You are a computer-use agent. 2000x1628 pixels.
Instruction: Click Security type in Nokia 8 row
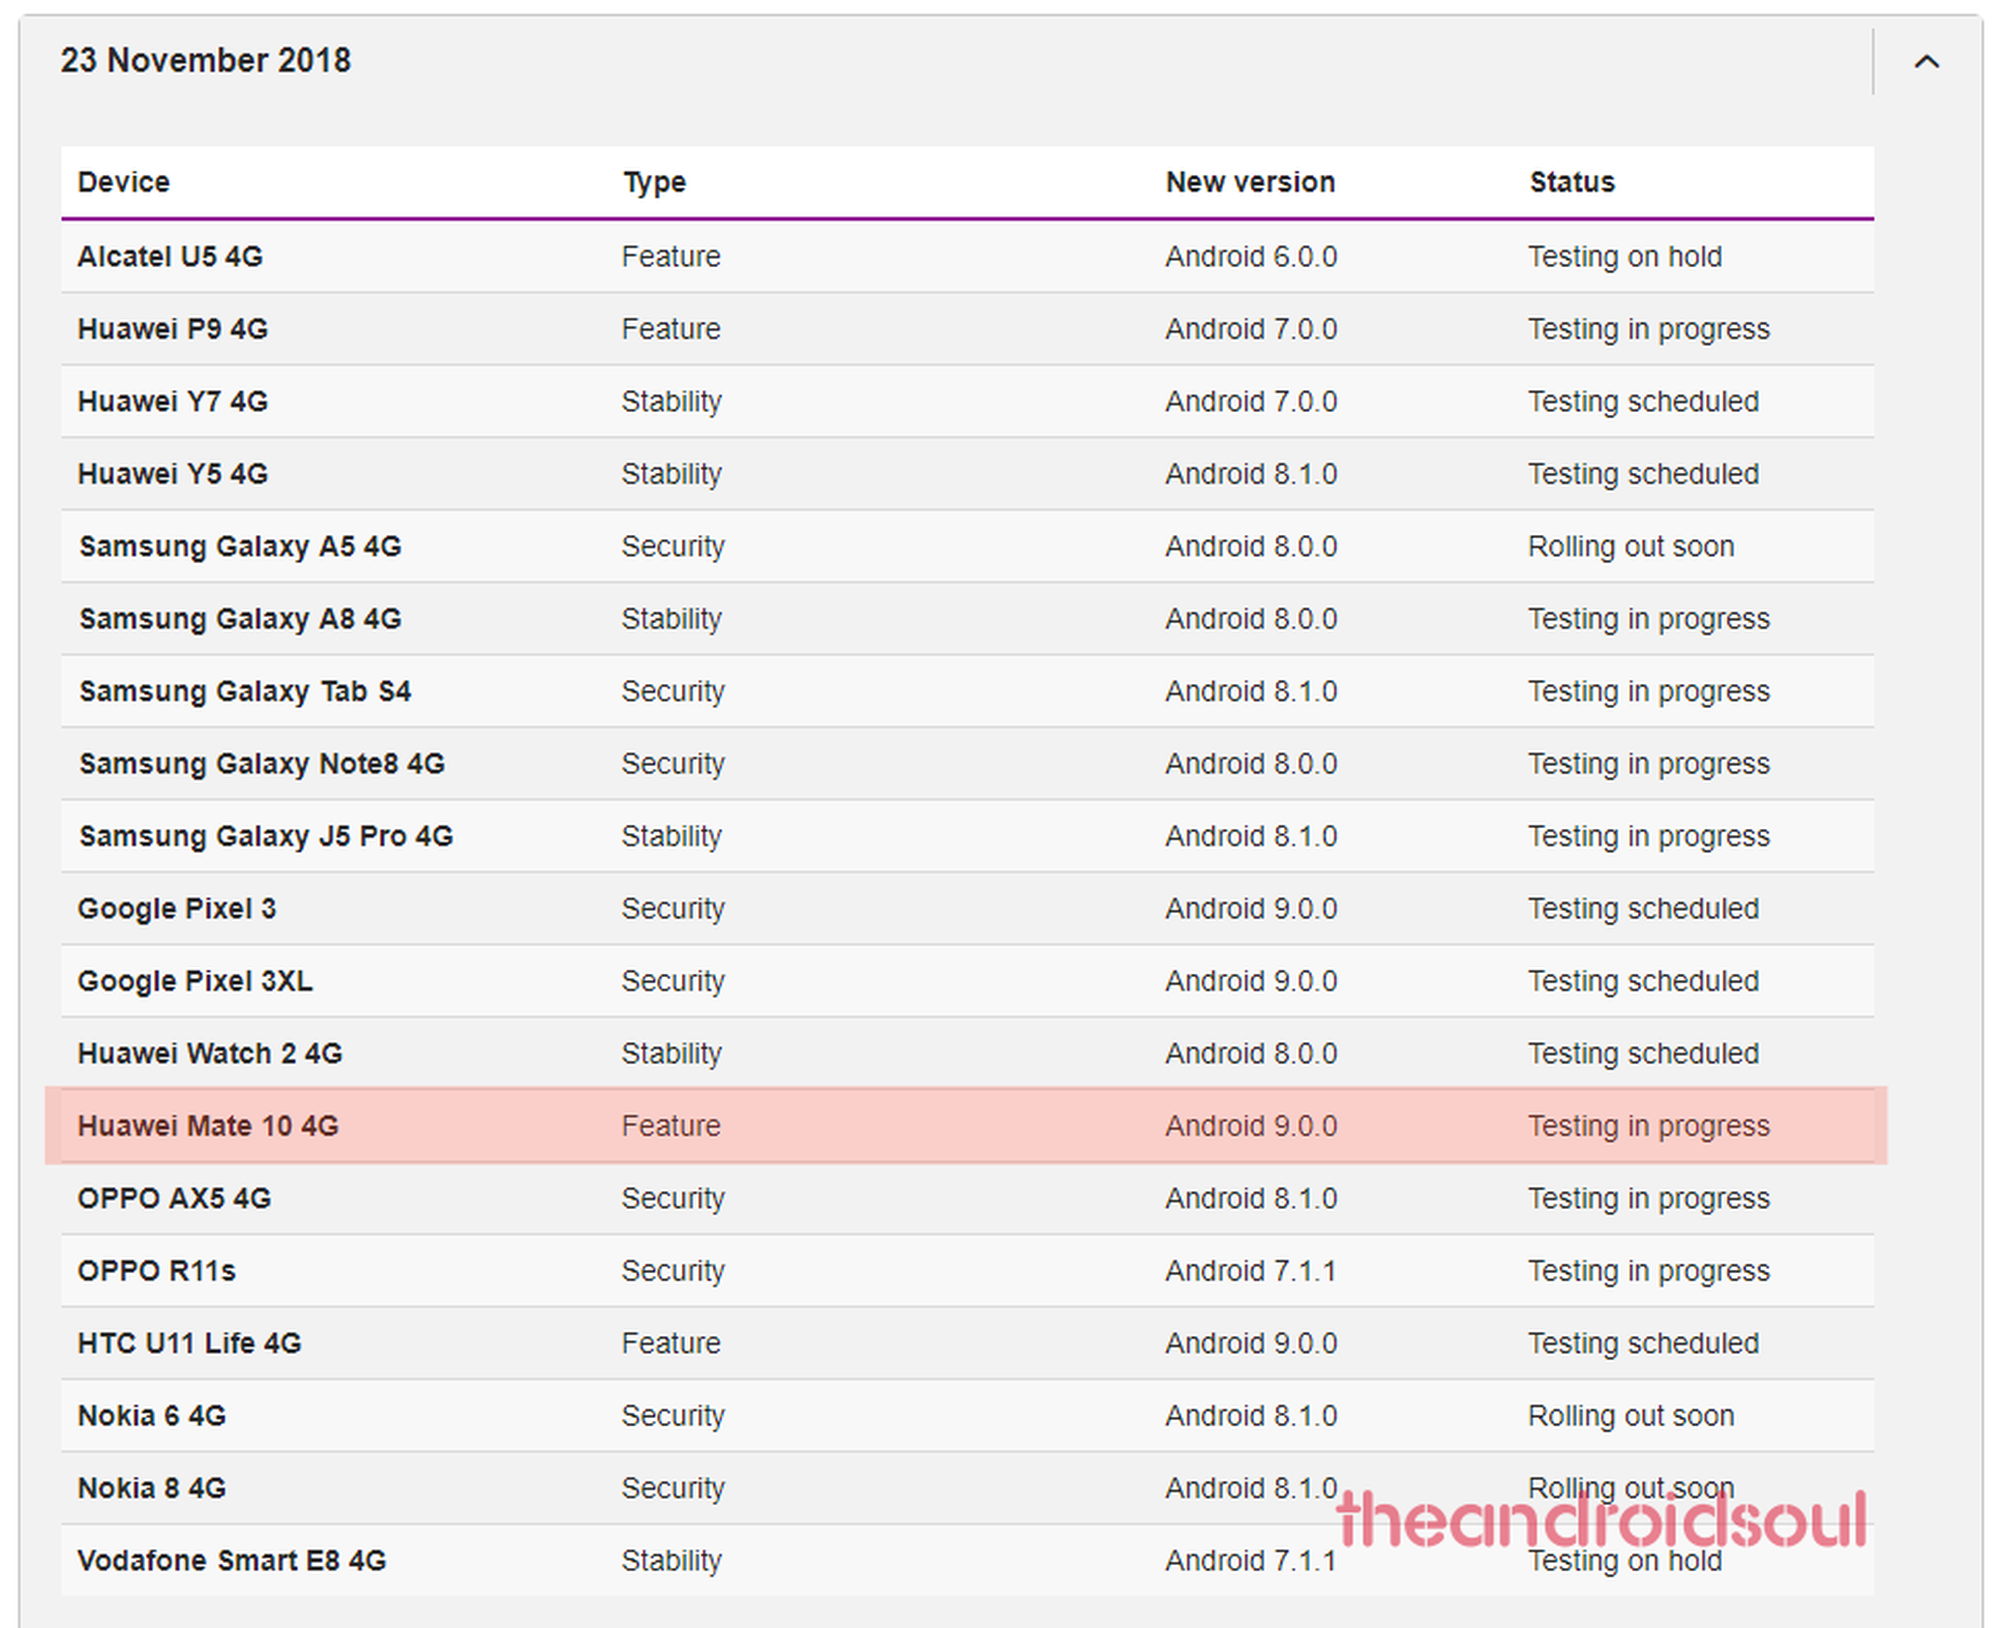coord(673,1488)
